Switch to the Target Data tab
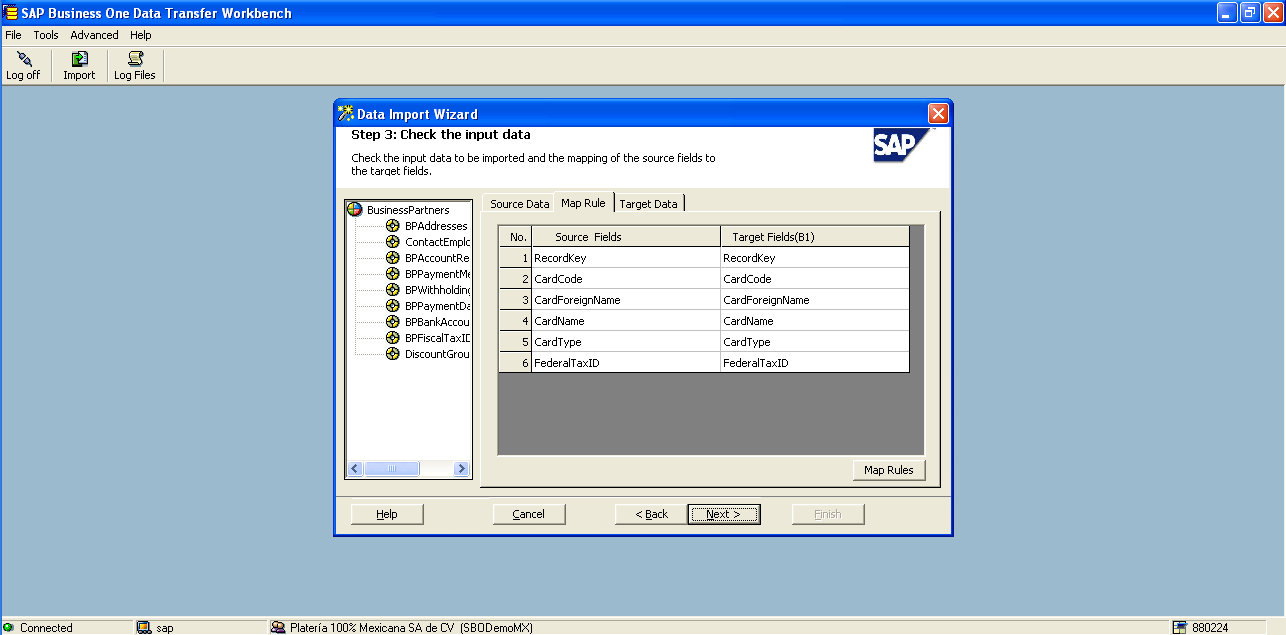The height and width of the screenshot is (635, 1286). pos(648,203)
